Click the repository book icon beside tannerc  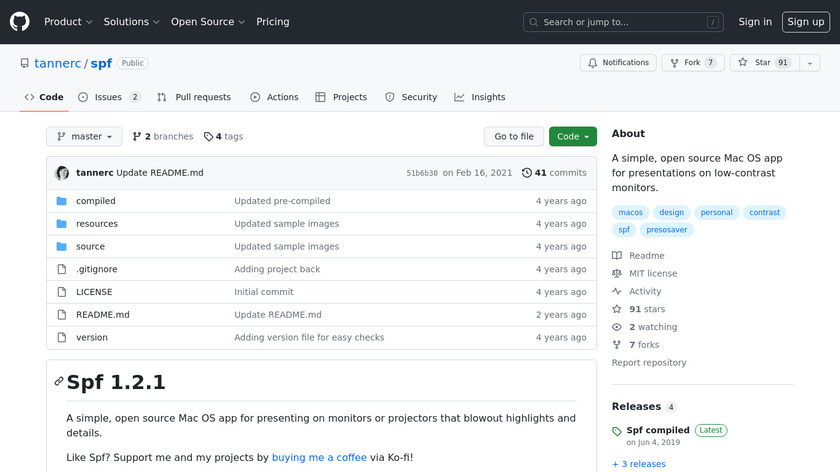25,63
